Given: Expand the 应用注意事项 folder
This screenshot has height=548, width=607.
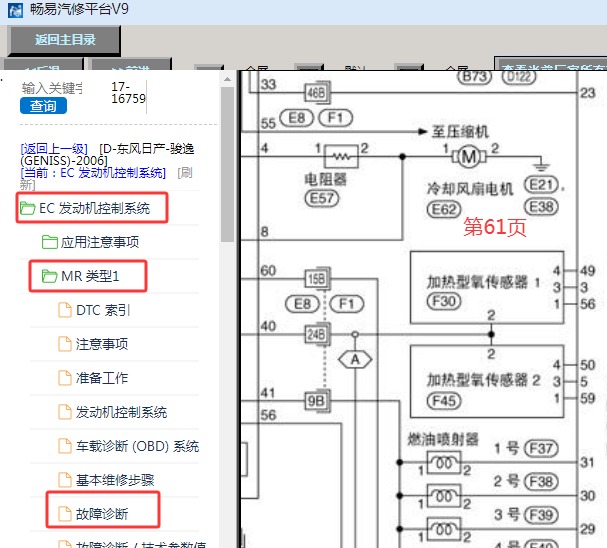Looking at the screenshot, I should (99, 242).
